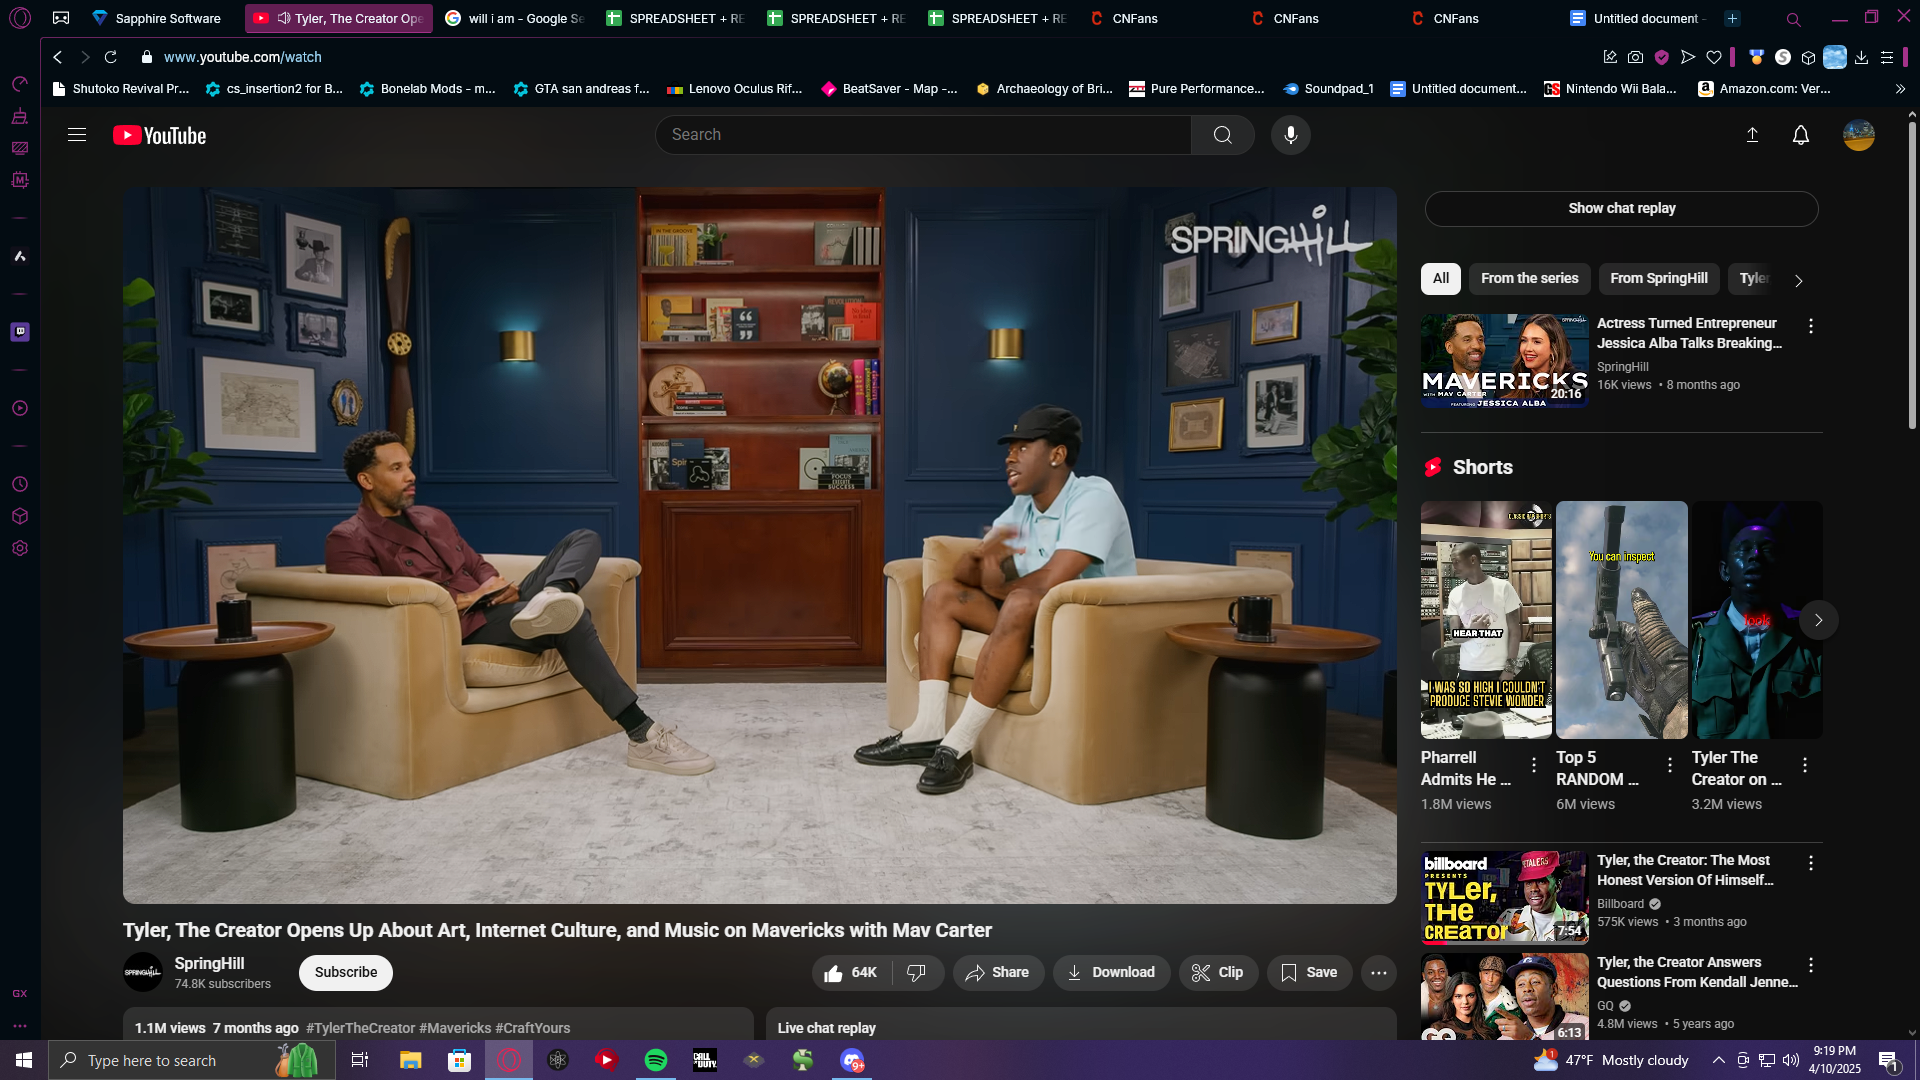Switch to the 'will i am - Google Search' tab
The width and height of the screenshot is (1920, 1080).
(x=515, y=18)
